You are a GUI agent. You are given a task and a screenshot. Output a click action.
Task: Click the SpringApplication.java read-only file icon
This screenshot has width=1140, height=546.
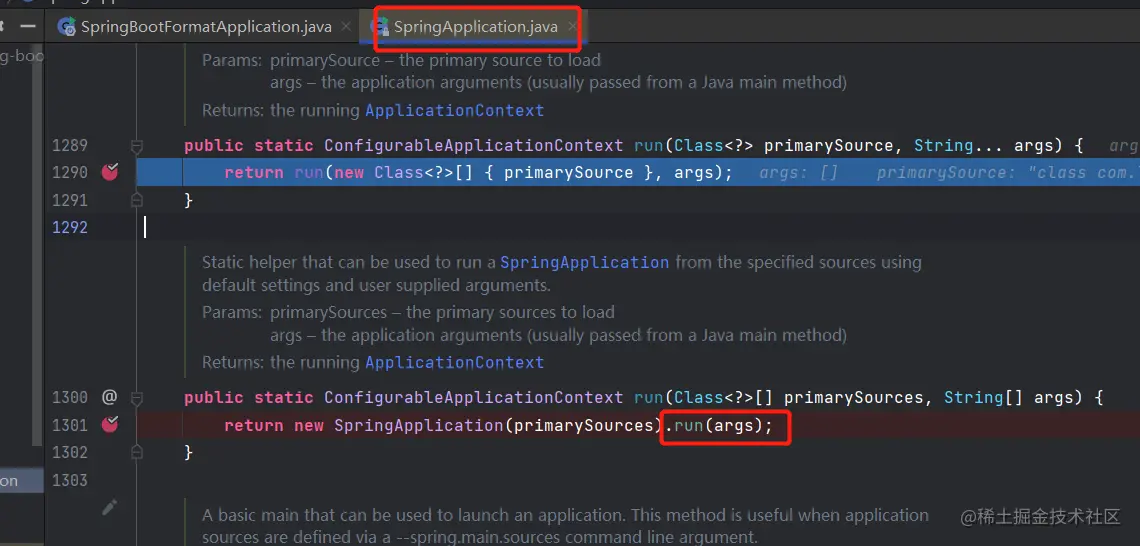(380, 27)
